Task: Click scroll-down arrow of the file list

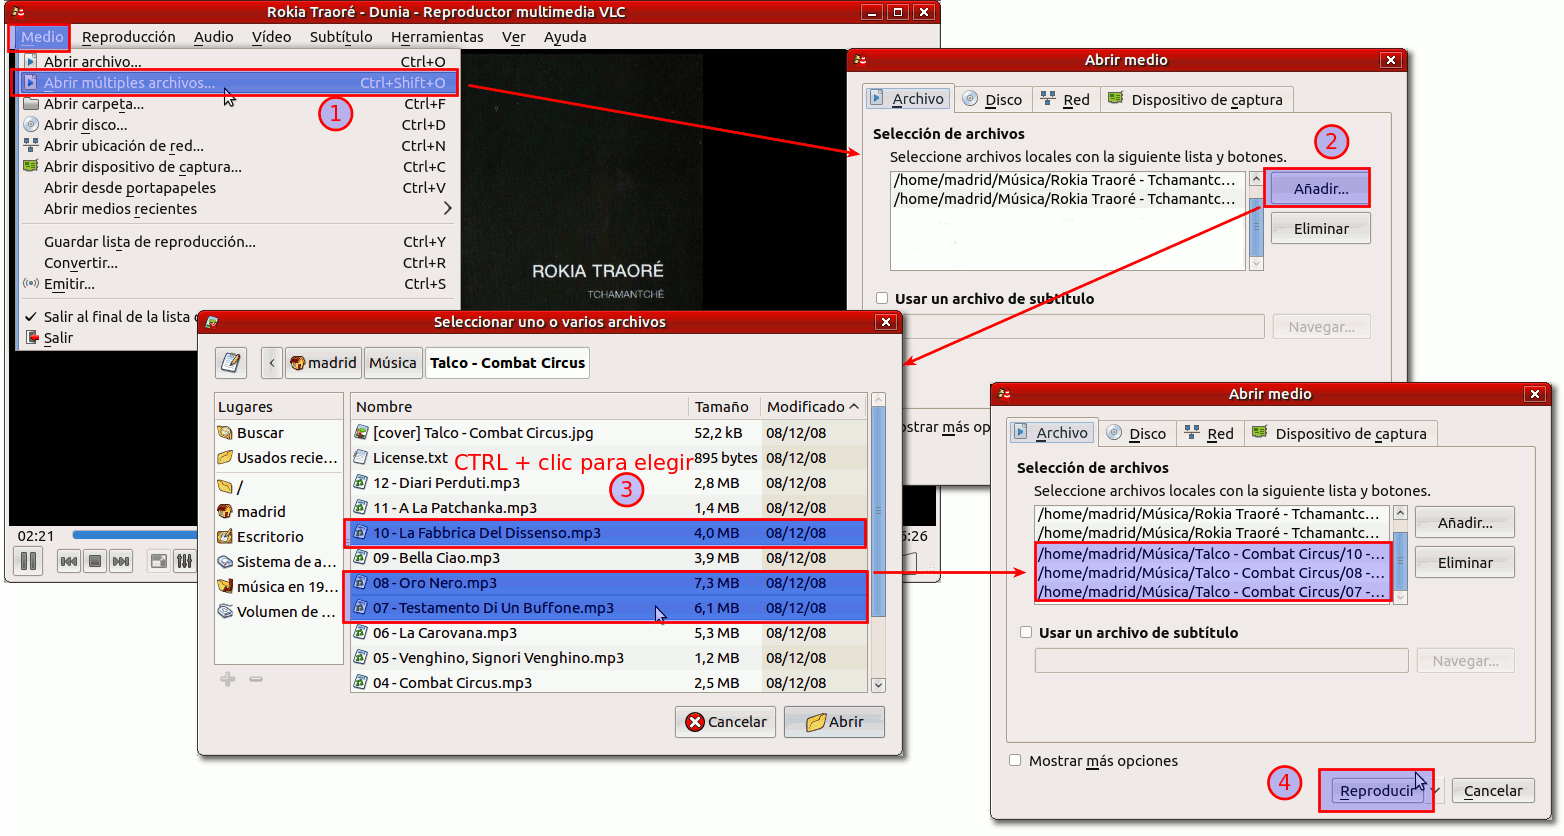Action: (x=879, y=685)
